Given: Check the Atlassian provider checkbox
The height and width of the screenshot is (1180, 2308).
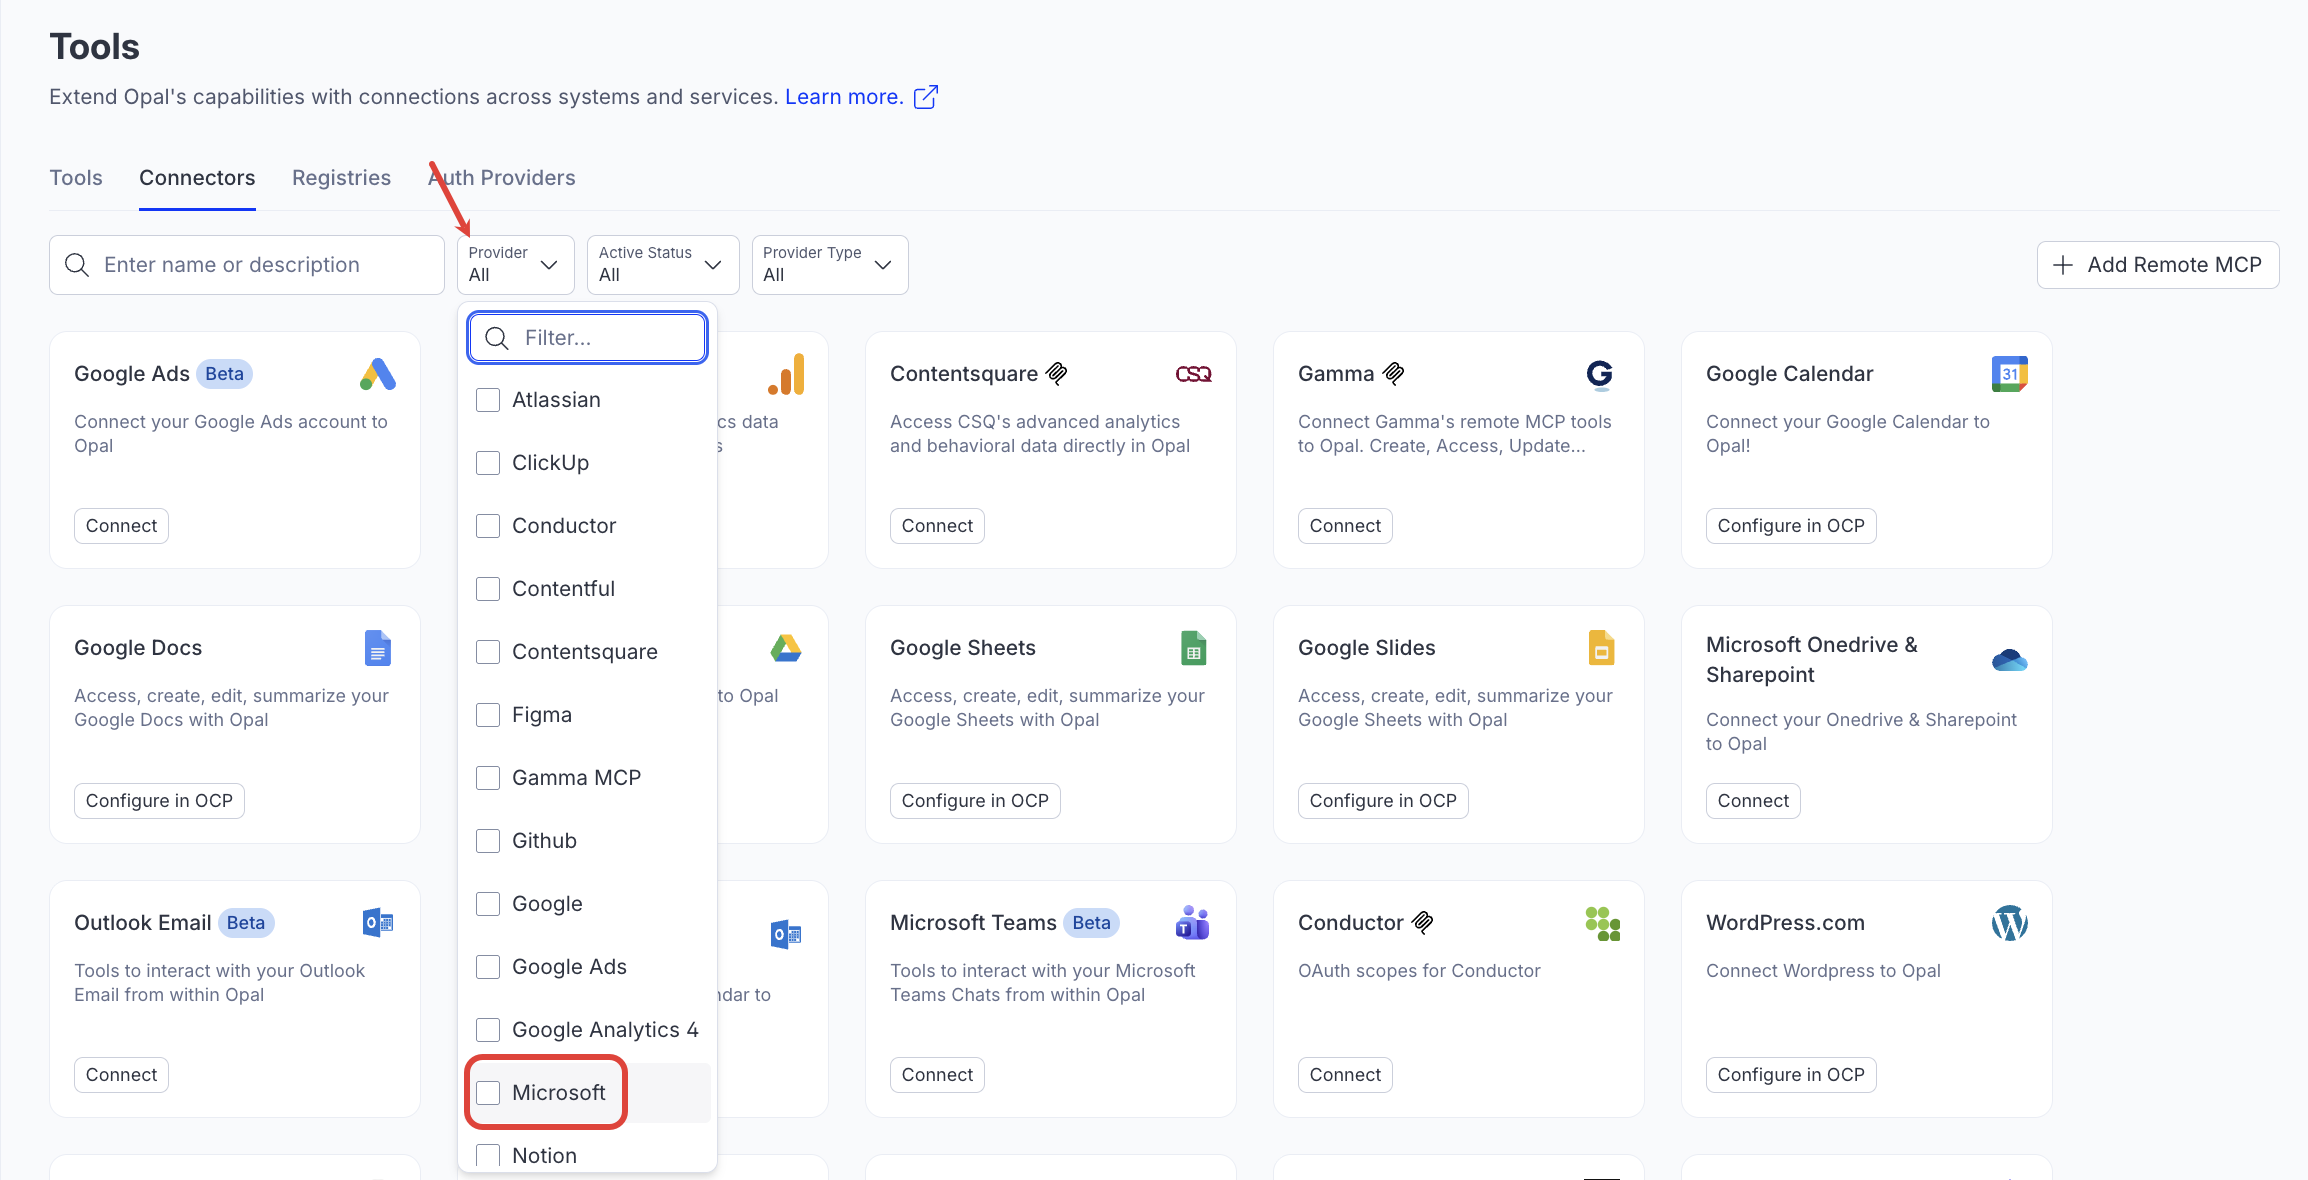Looking at the screenshot, I should tap(488, 400).
